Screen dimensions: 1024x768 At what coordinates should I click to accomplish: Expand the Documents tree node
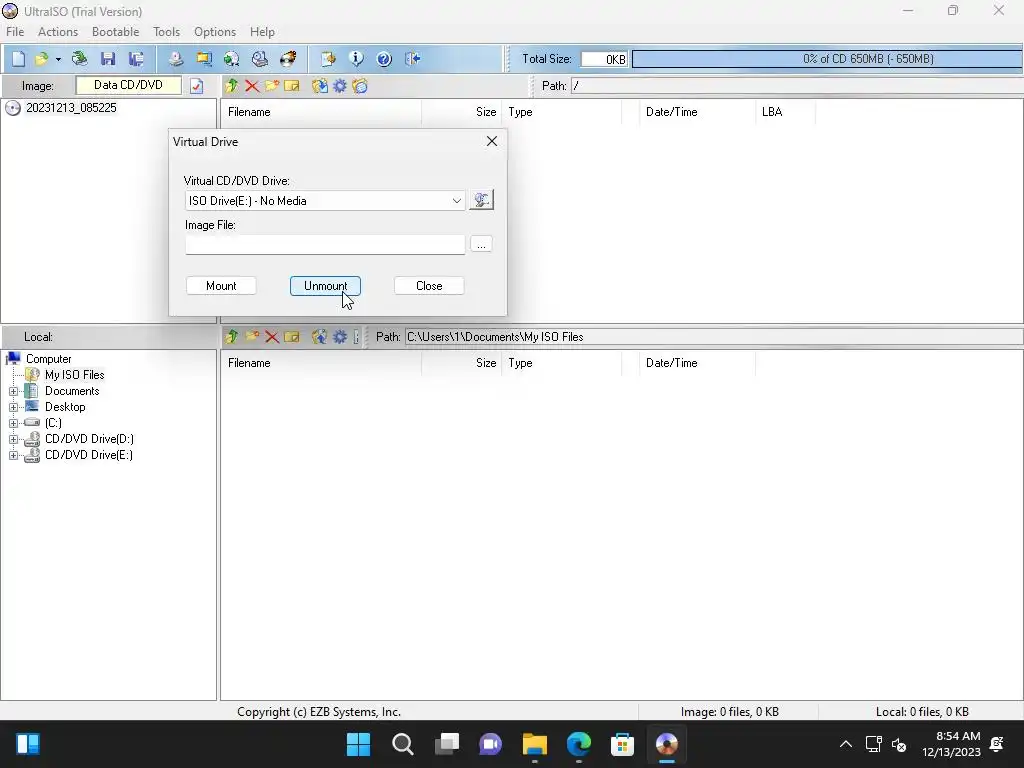13,391
